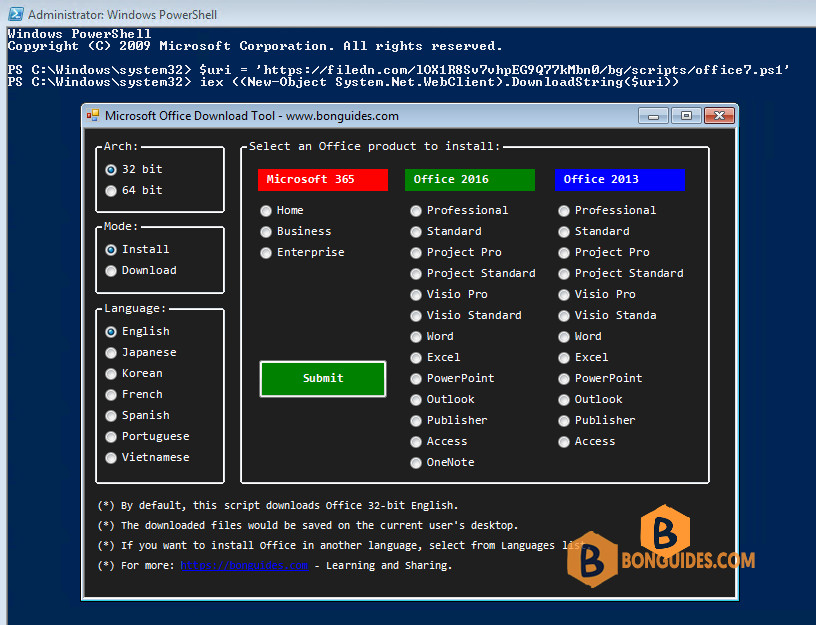Viewport: 816px width, 625px height.
Task: Click the Office Download Tool window icon
Action: [93, 116]
